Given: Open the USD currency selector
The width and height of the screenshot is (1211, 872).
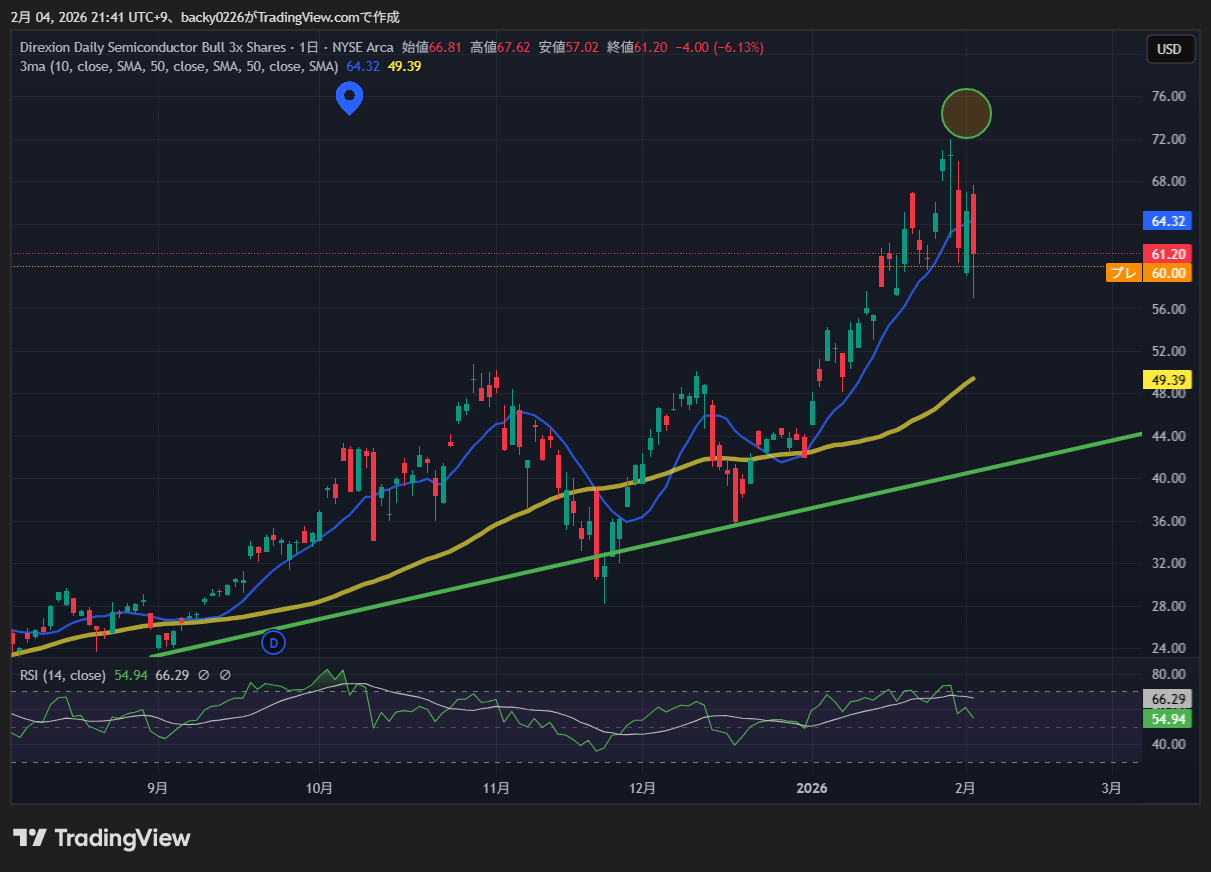Looking at the screenshot, I should pos(1169,49).
